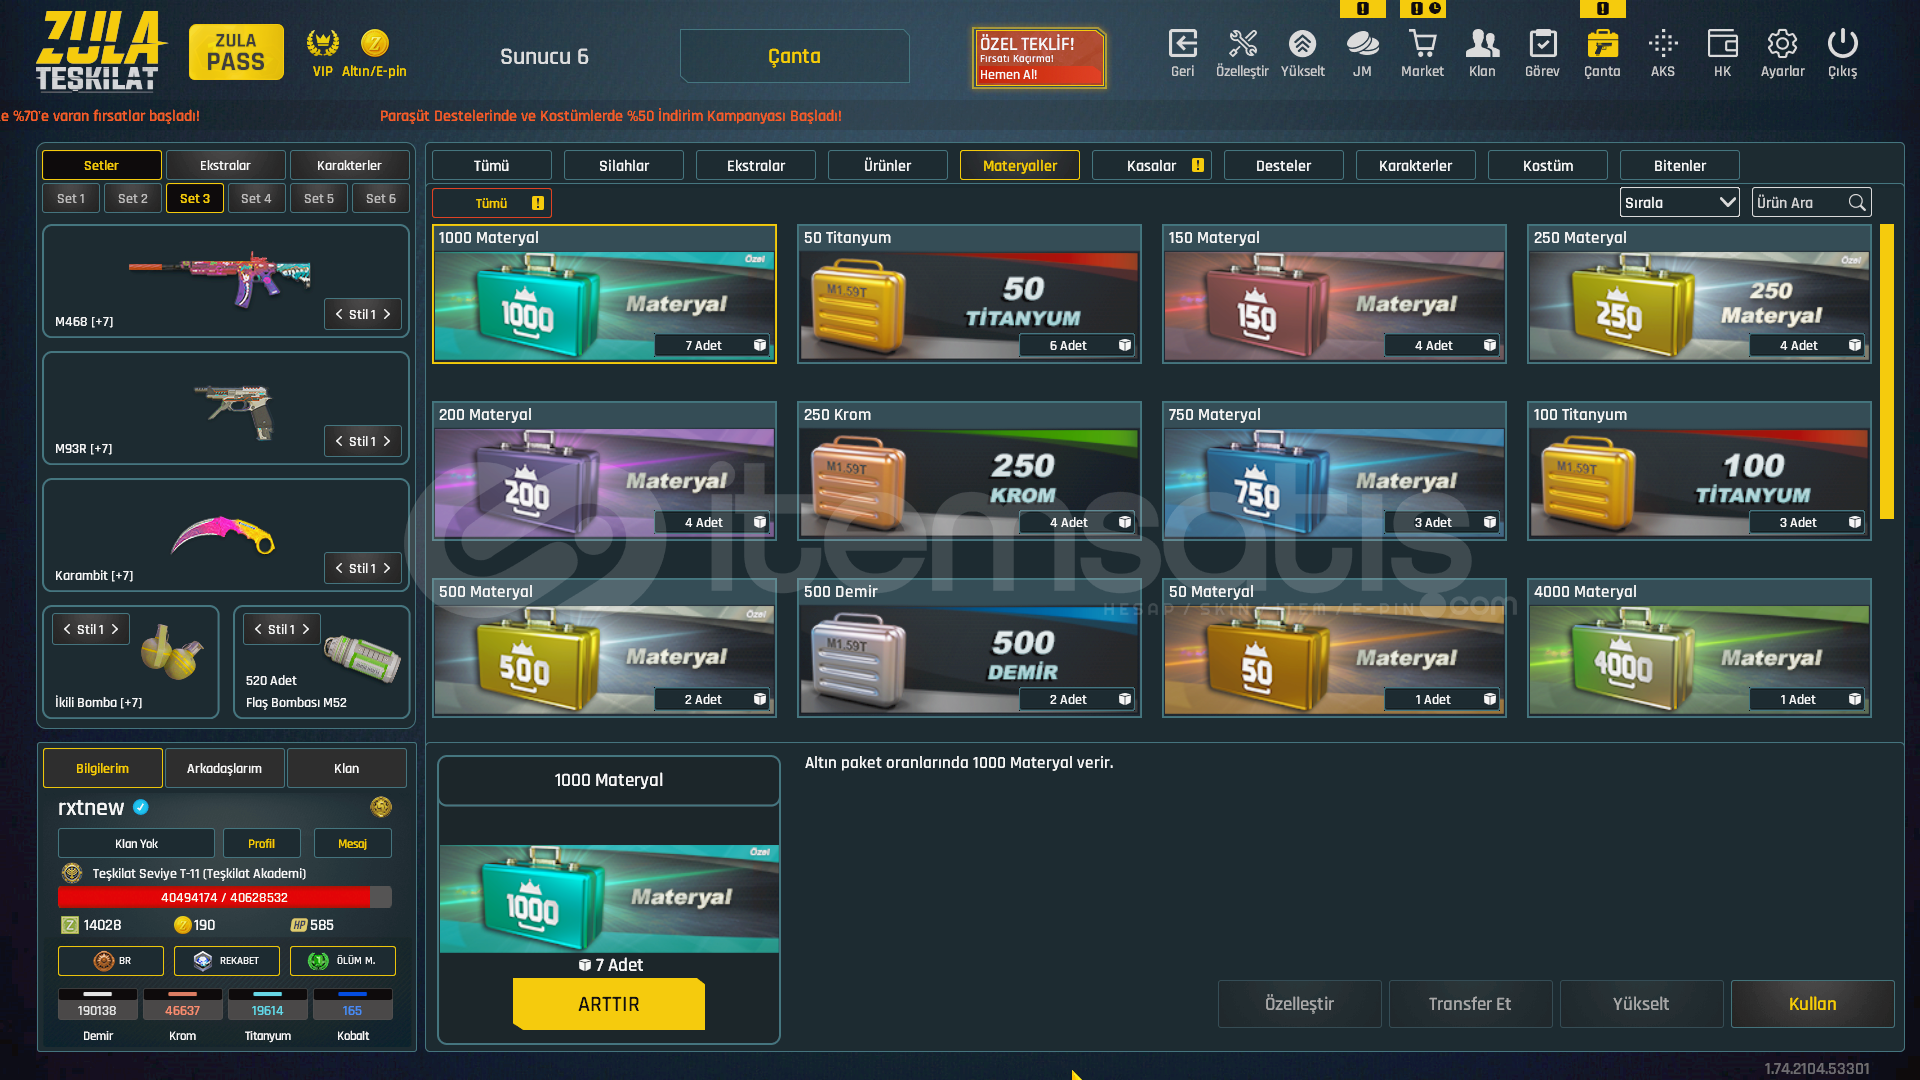This screenshot has width=1920, height=1080.
Task: Click the Geri back icon
Action: (x=1182, y=44)
